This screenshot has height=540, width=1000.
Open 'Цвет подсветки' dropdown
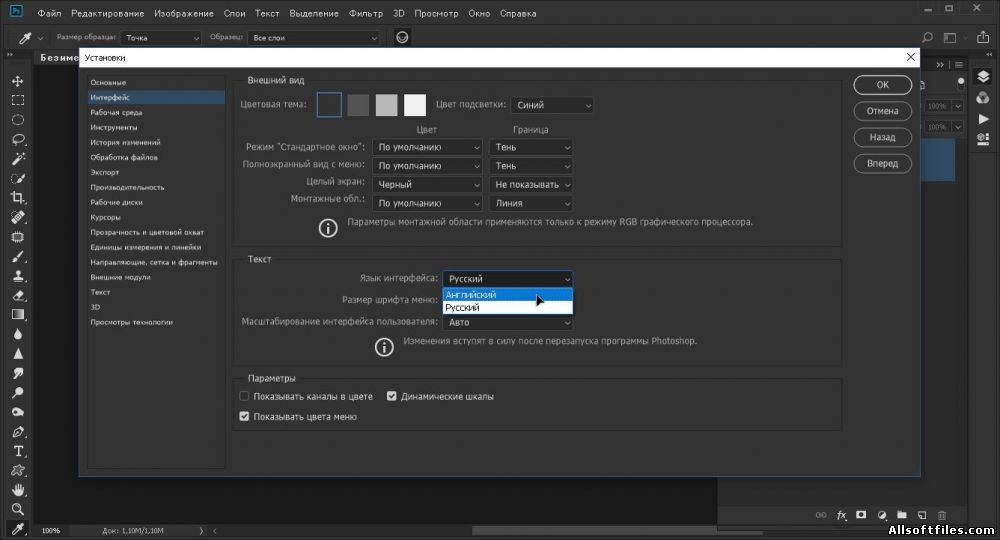(552, 105)
